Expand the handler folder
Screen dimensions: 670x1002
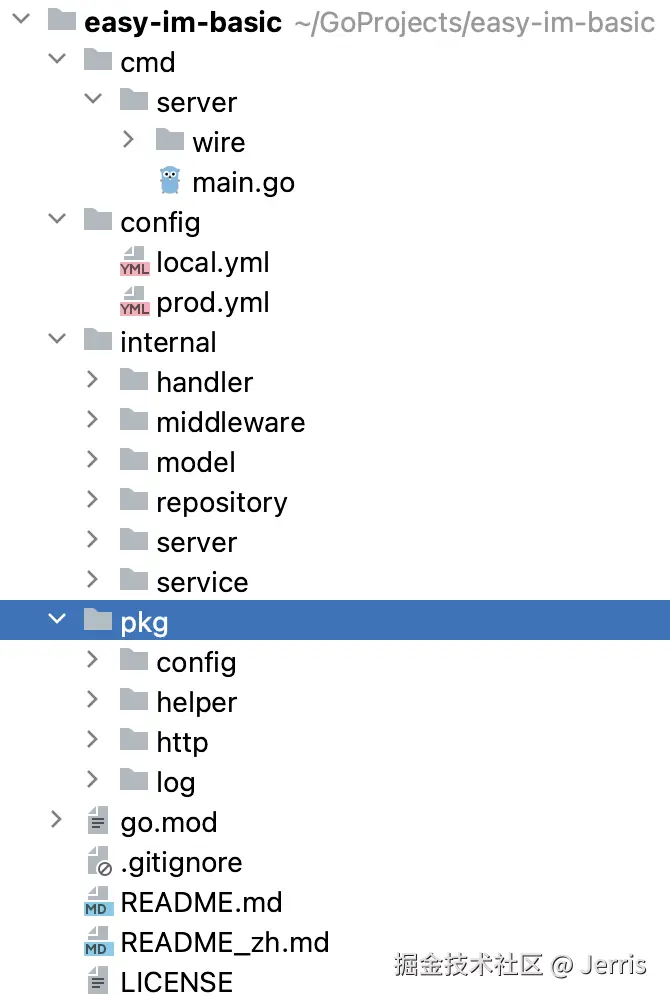click(x=92, y=381)
